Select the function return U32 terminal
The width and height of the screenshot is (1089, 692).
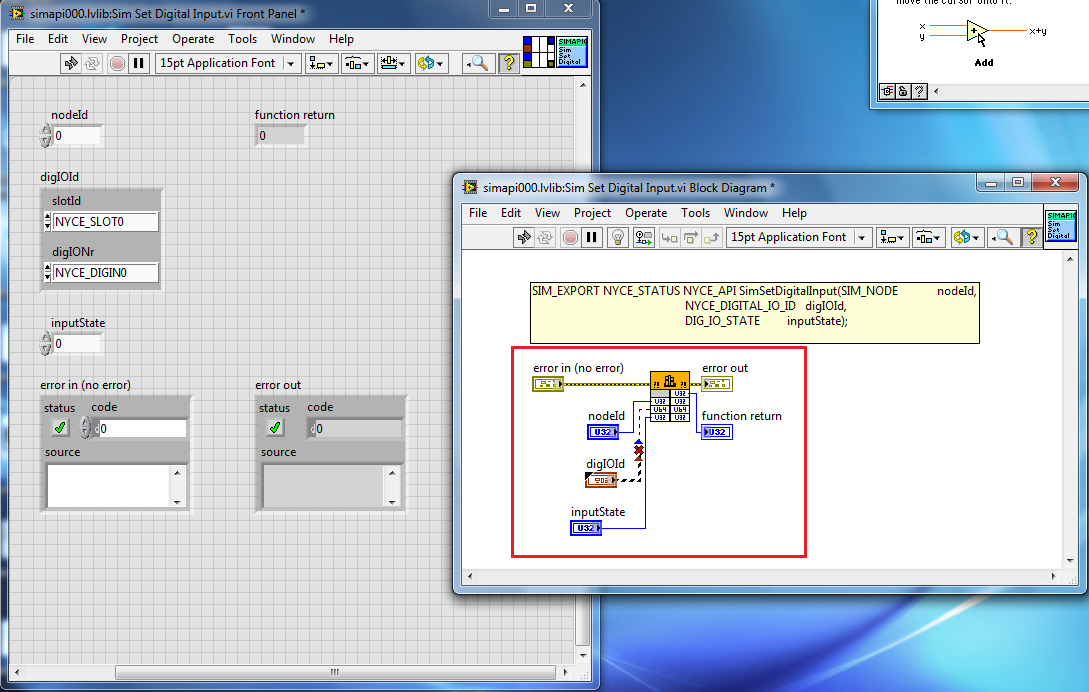(717, 432)
